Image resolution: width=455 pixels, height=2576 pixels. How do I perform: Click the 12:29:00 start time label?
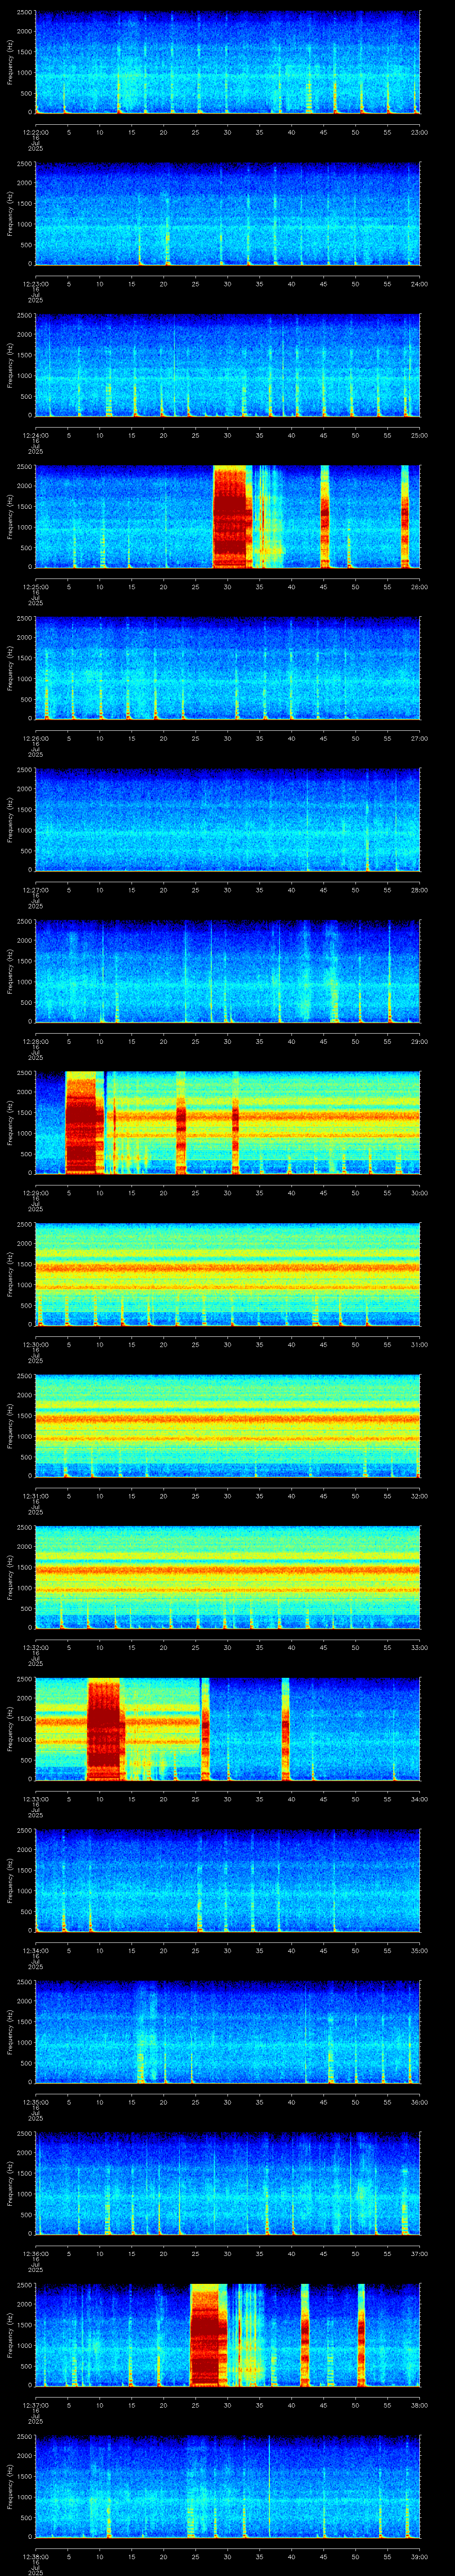click(x=35, y=1193)
